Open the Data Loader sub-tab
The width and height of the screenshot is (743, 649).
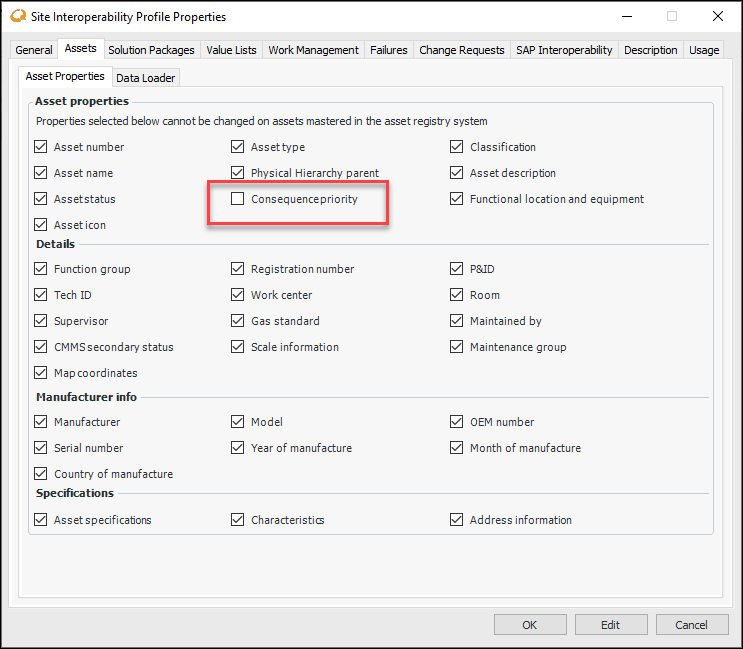[146, 78]
